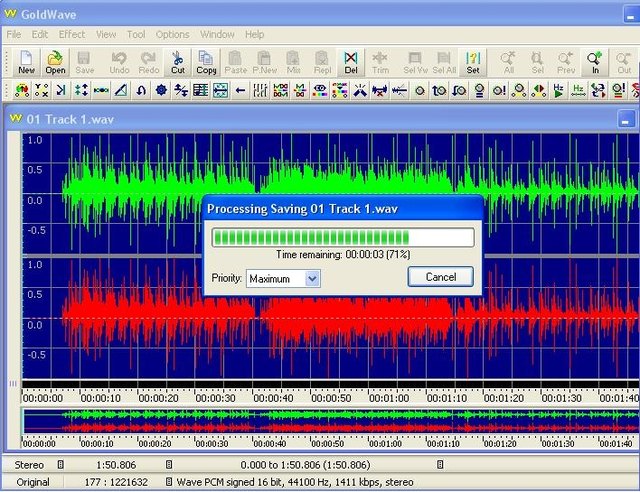640x492 pixels.
Task: Click the 00:01:10 mark on main timeline
Action: tap(447, 398)
